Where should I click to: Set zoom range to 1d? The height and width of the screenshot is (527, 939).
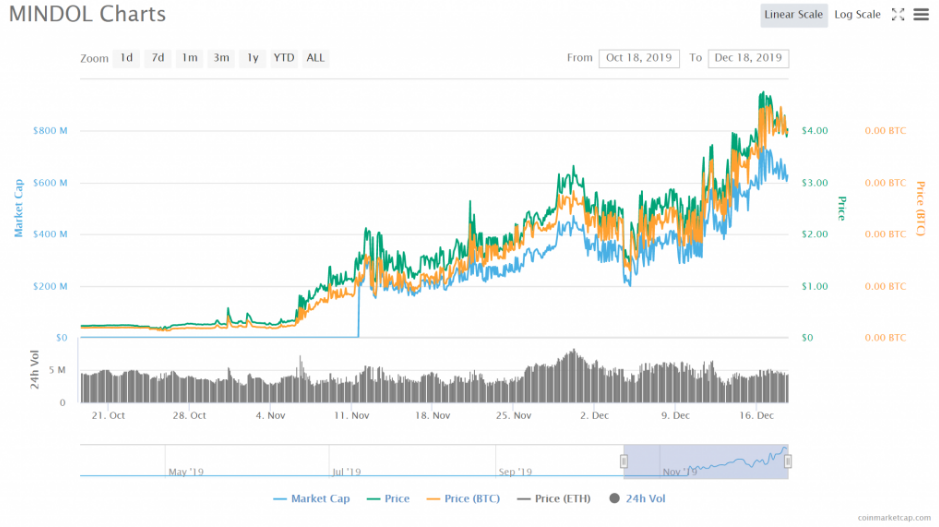tap(126, 58)
